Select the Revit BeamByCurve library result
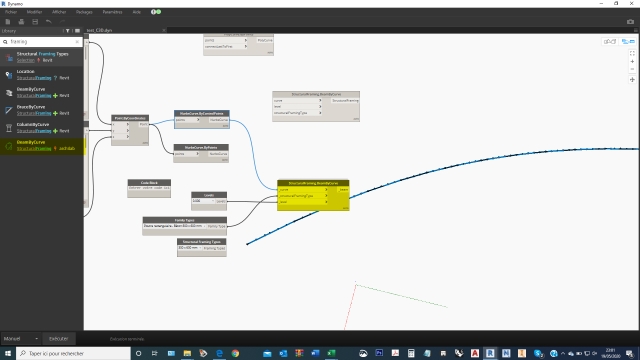The image size is (640, 360). point(42,92)
